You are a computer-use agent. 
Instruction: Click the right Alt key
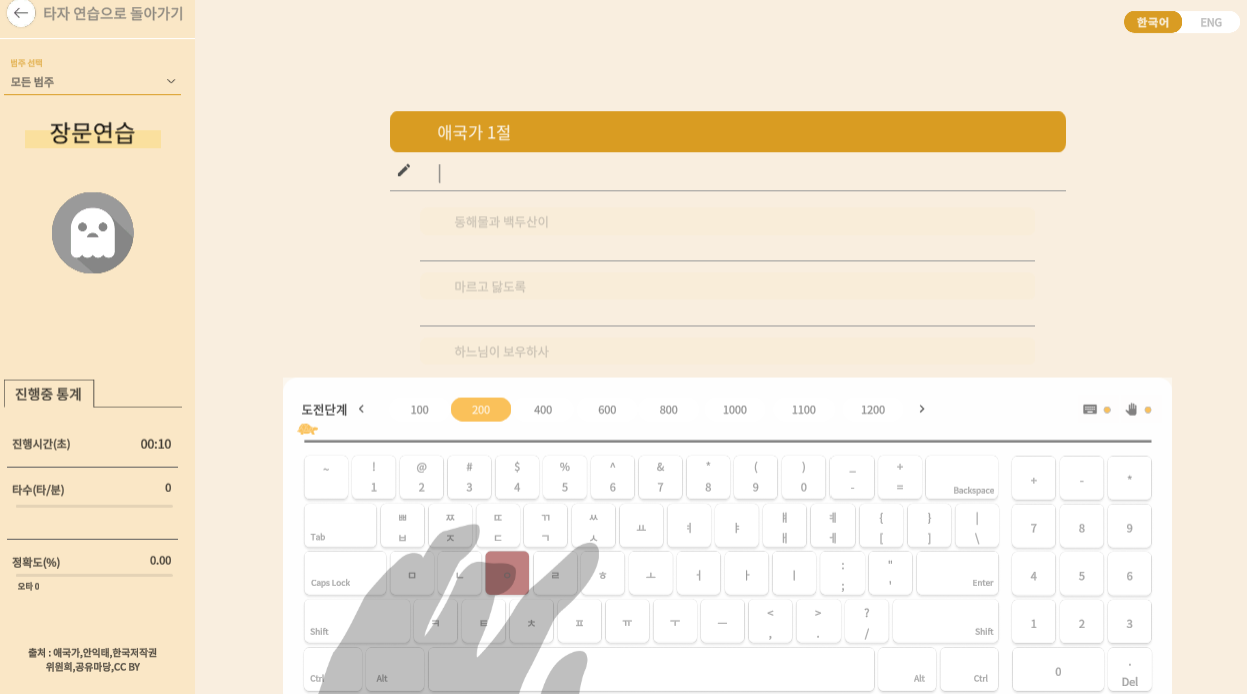pyautogui.click(x=907, y=670)
